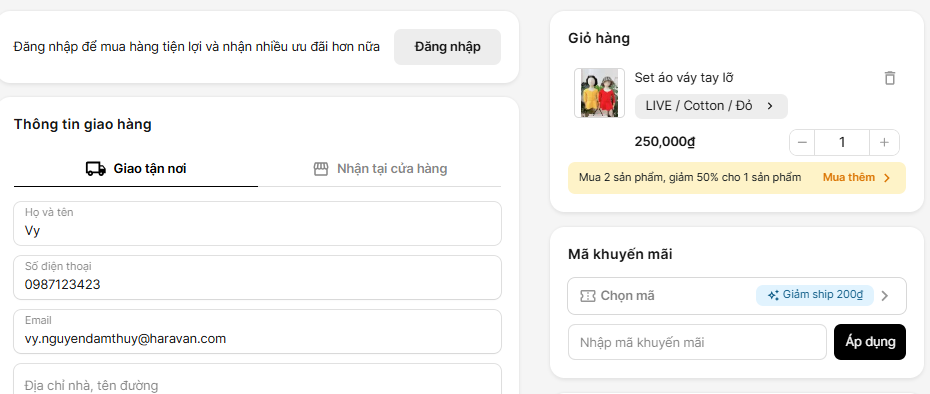Follow the Mua thêm link
This screenshot has width=930, height=394.
[x=848, y=177]
